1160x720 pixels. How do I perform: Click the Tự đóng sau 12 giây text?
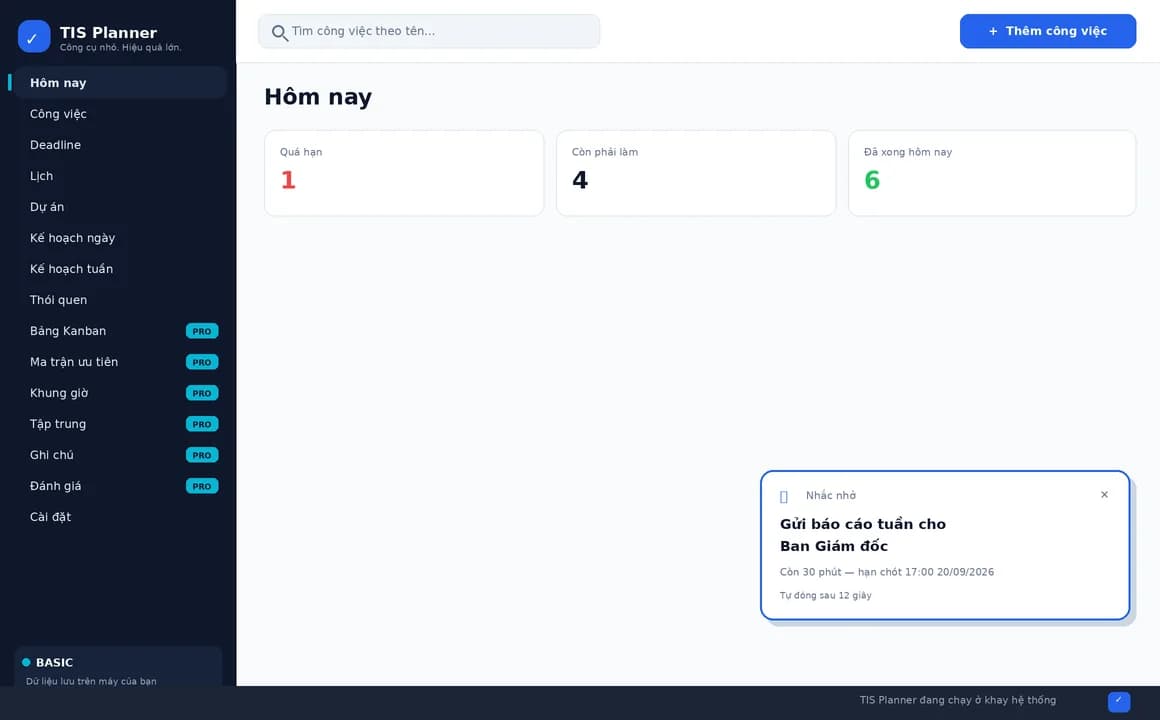coord(826,596)
